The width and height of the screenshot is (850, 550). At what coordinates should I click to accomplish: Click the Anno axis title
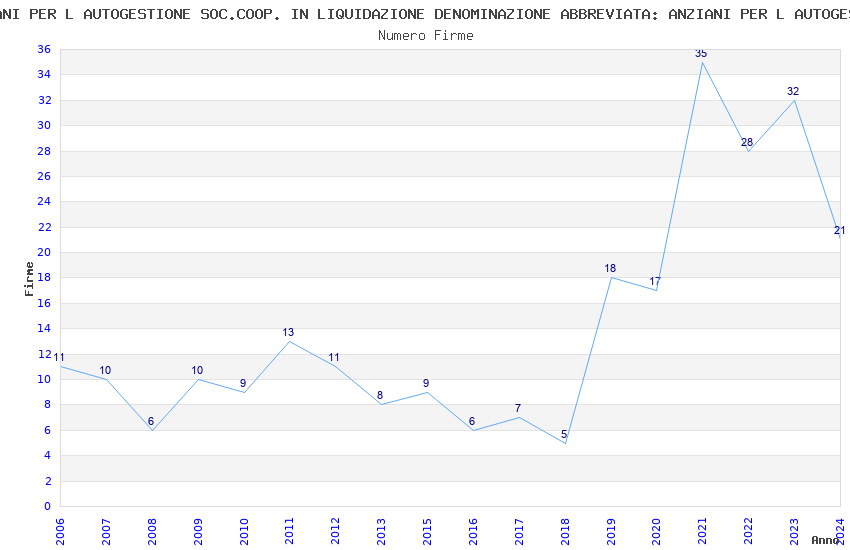click(825, 540)
